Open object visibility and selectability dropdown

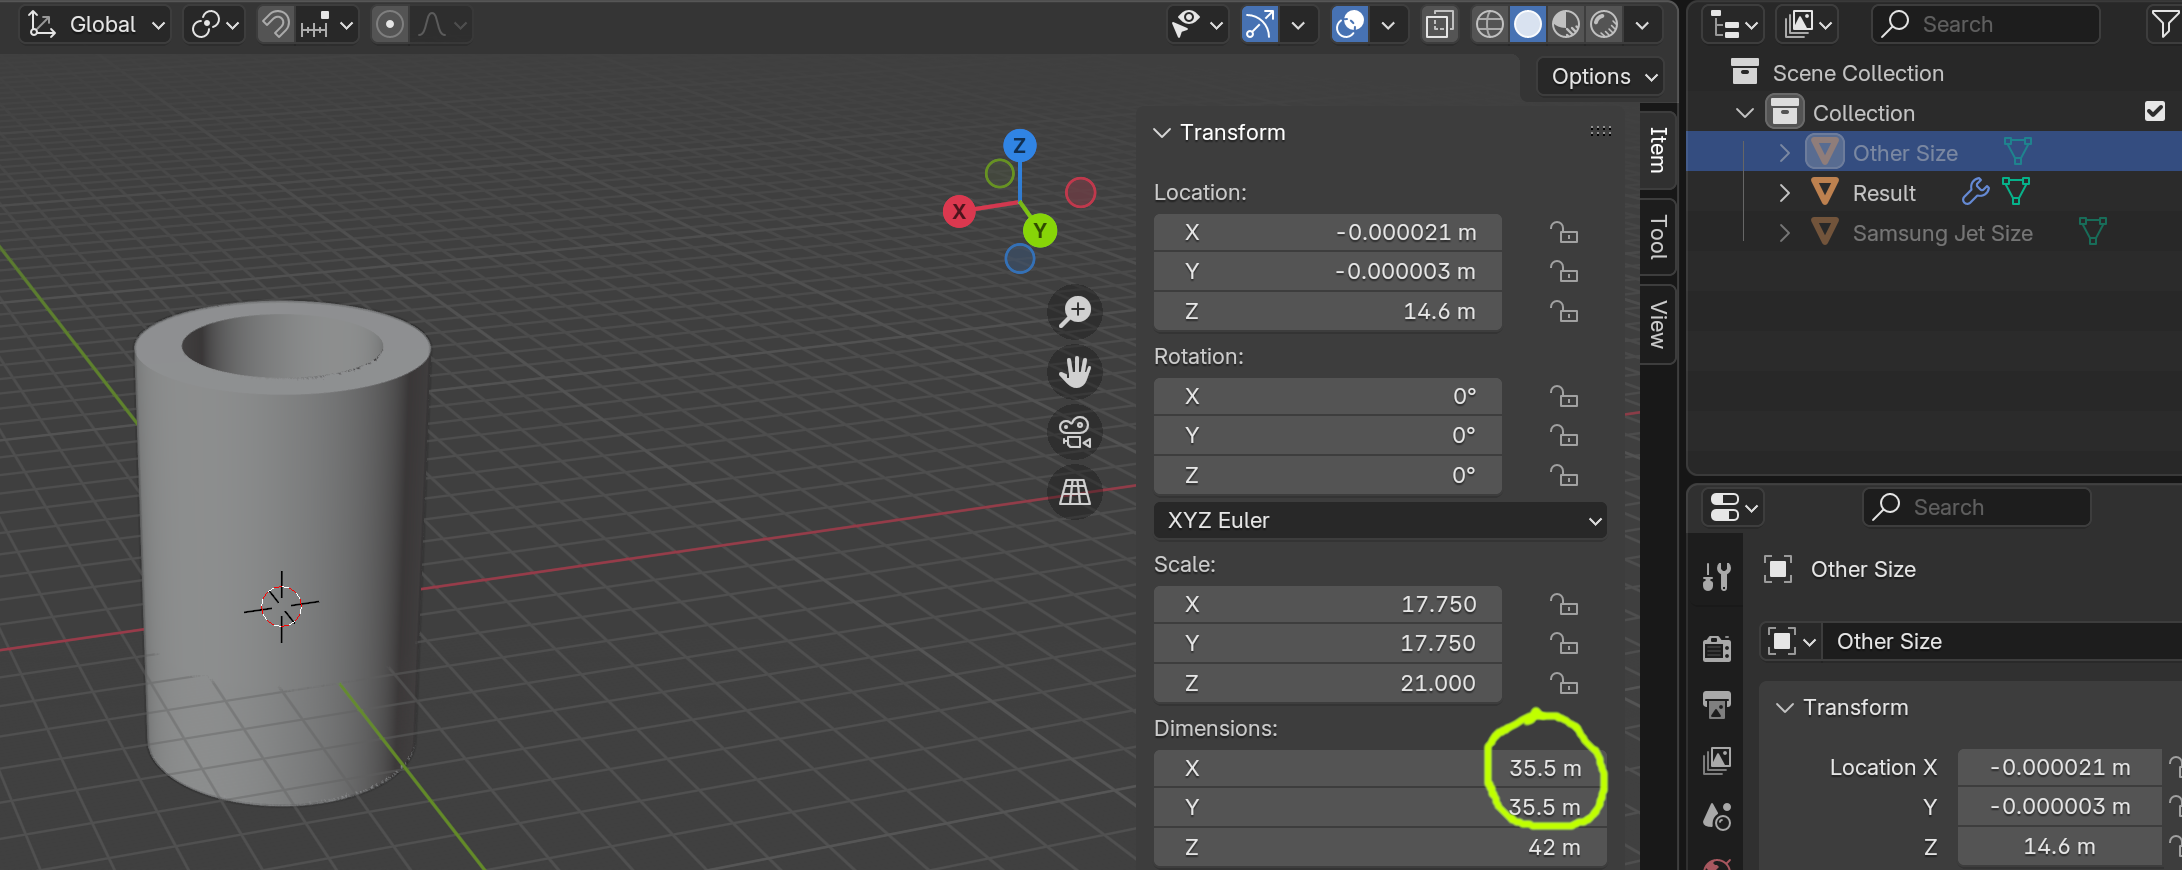(x=1198, y=24)
